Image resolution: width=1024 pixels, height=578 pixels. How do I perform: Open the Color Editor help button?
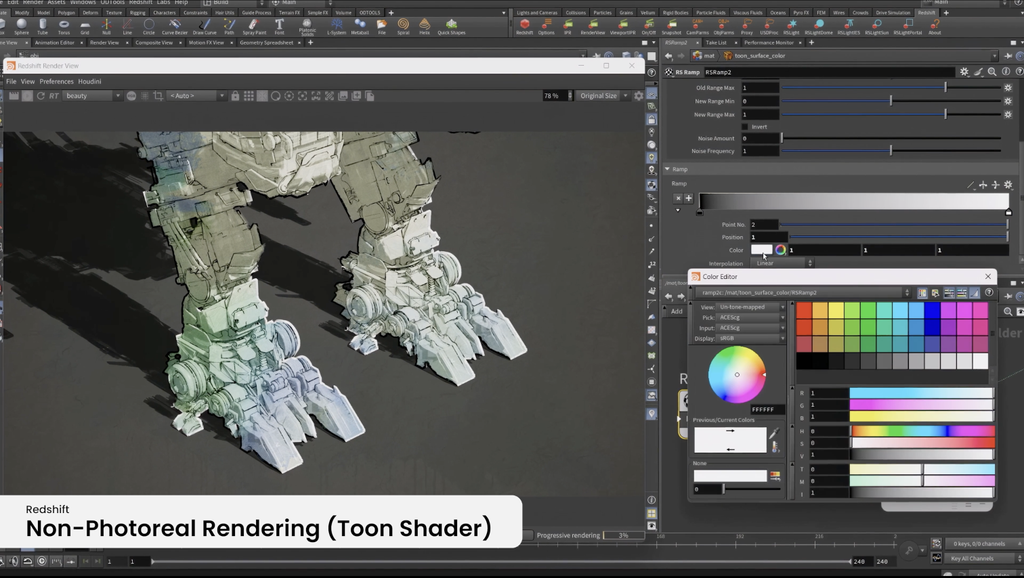click(x=989, y=292)
